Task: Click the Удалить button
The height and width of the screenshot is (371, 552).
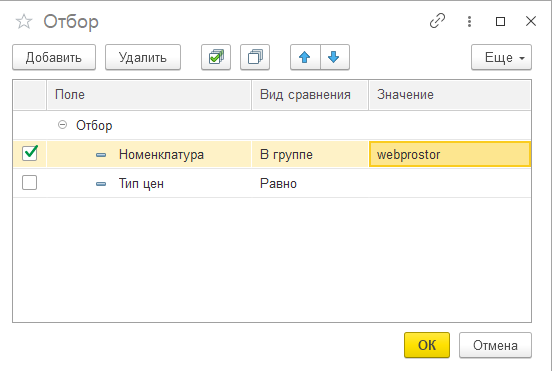Action: point(143,57)
